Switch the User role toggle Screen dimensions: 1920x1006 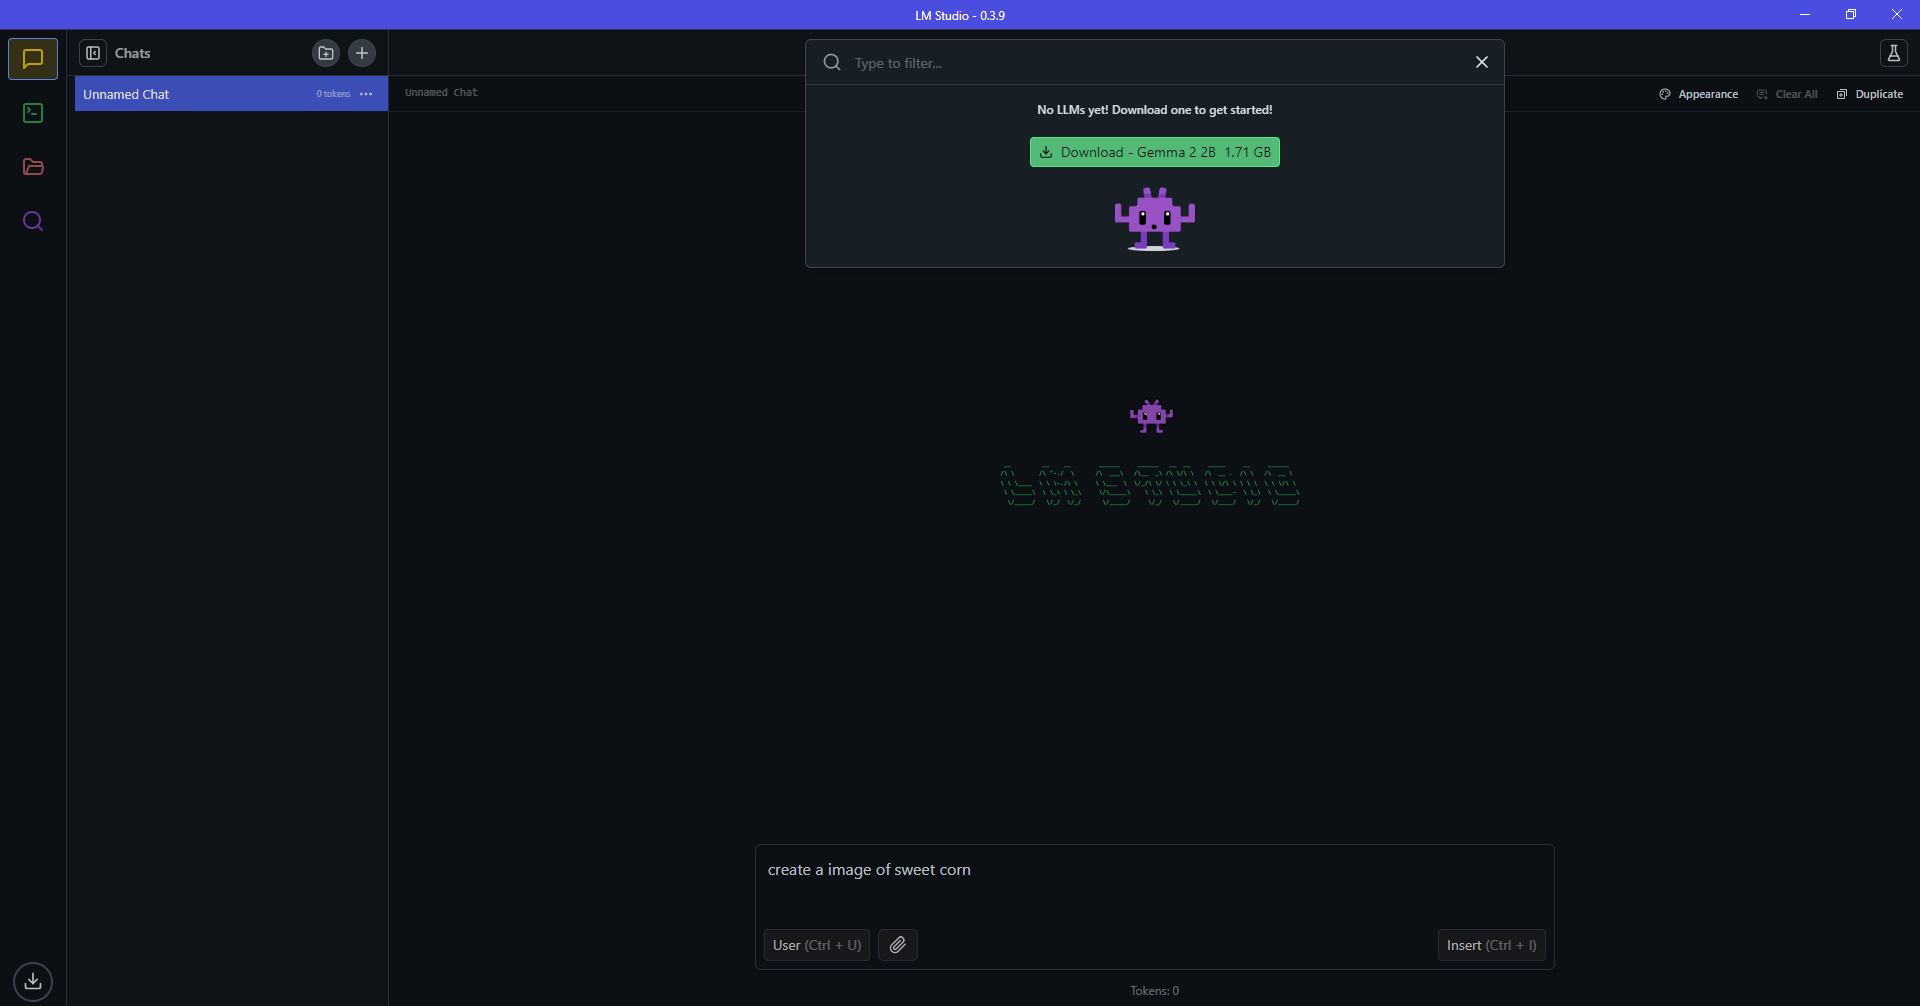coord(817,945)
